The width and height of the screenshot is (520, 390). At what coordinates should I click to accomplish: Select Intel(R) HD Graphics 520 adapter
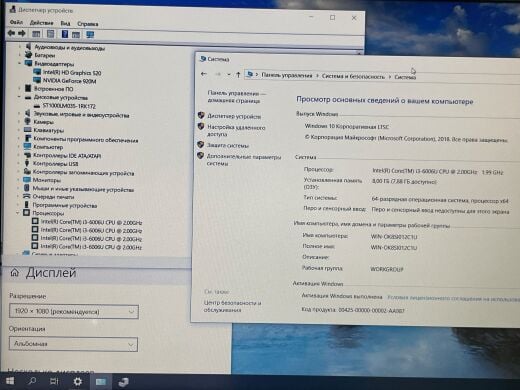[72, 72]
